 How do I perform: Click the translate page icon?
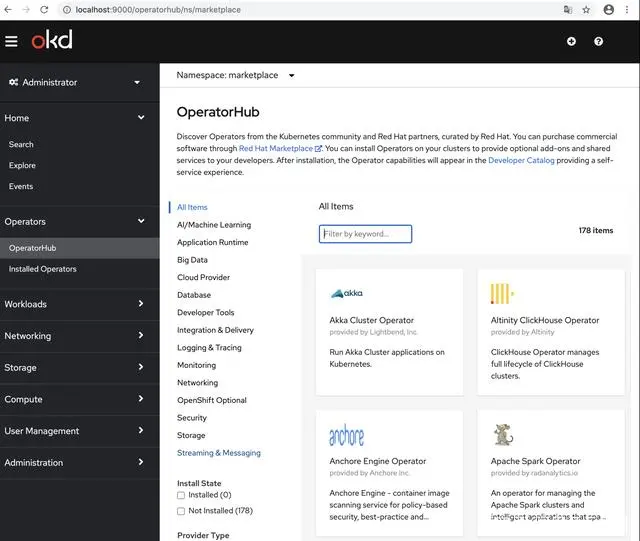pyautogui.click(x=568, y=9)
